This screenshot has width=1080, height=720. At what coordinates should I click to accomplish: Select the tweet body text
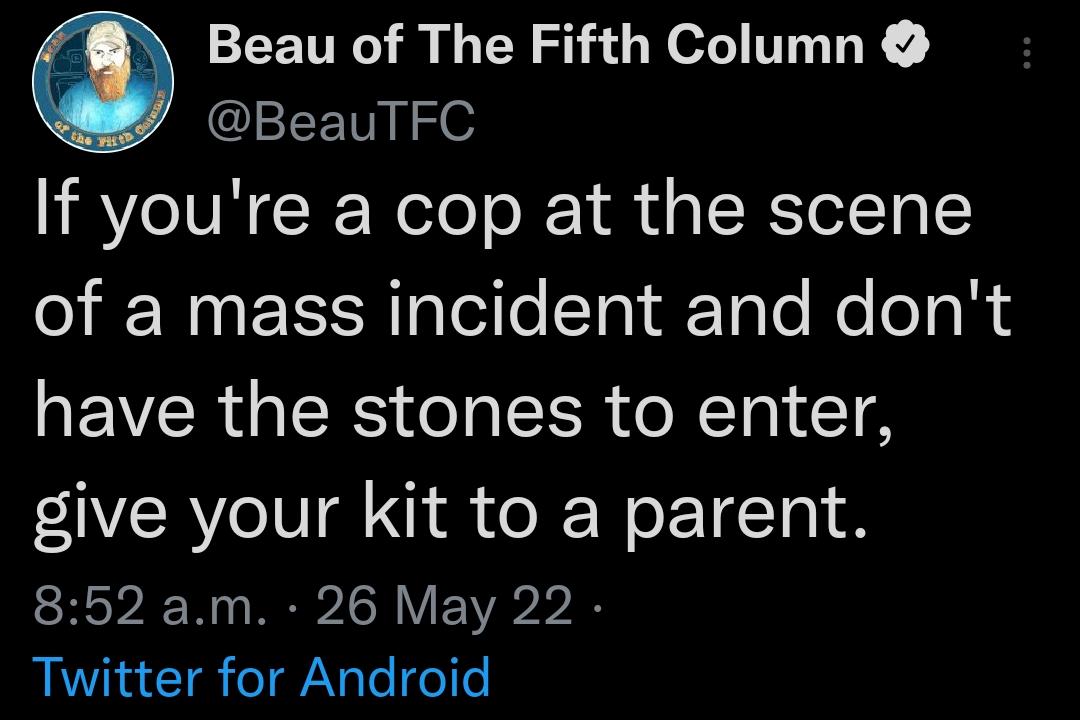tap(520, 360)
